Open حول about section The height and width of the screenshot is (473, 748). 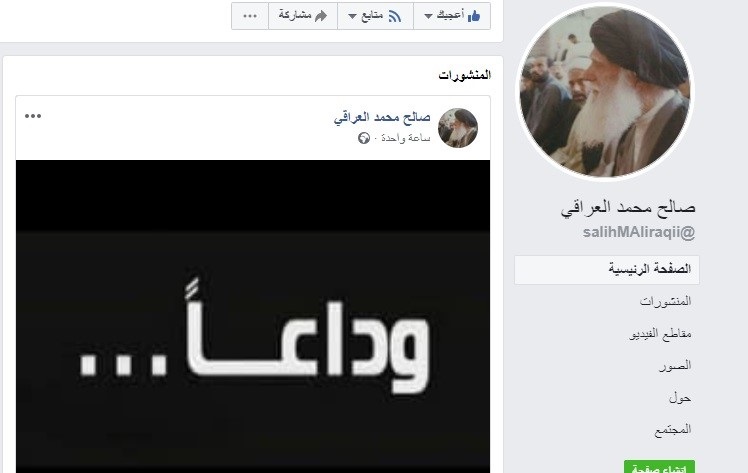click(x=680, y=398)
